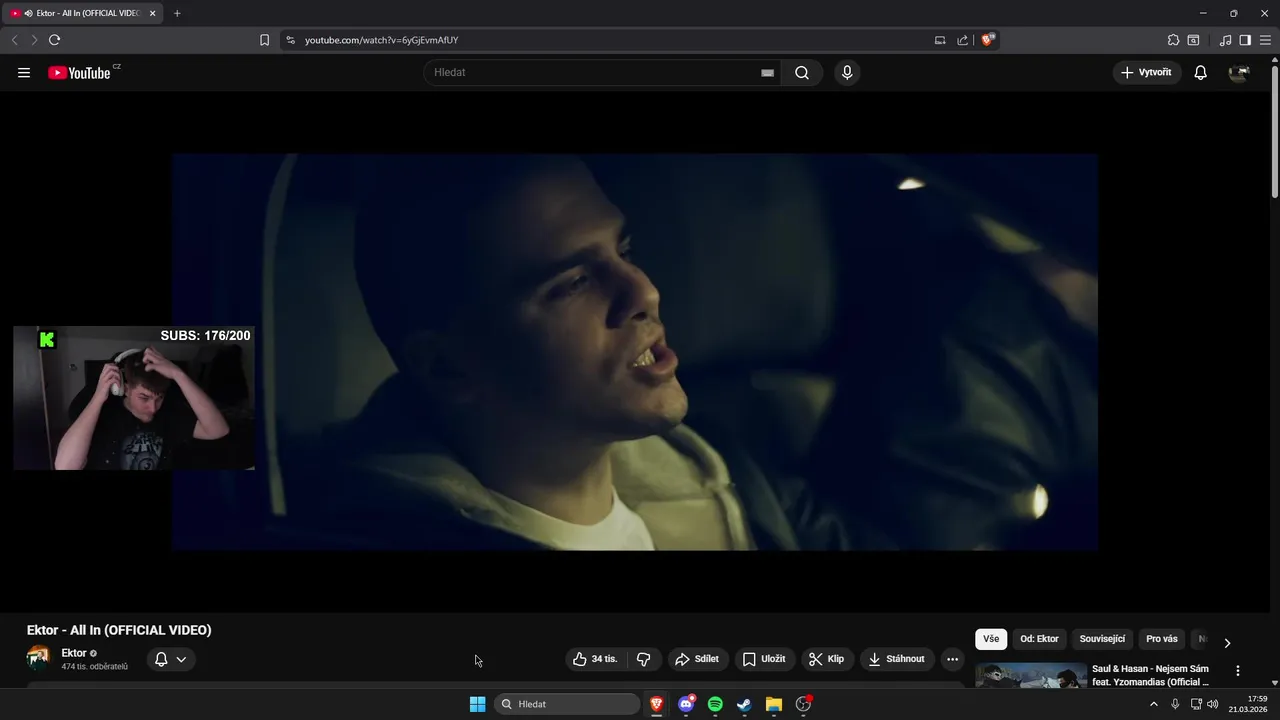Mute the tab via its speaker icon
This screenshot has width=1280, height=720.
[x=28, y=14]
